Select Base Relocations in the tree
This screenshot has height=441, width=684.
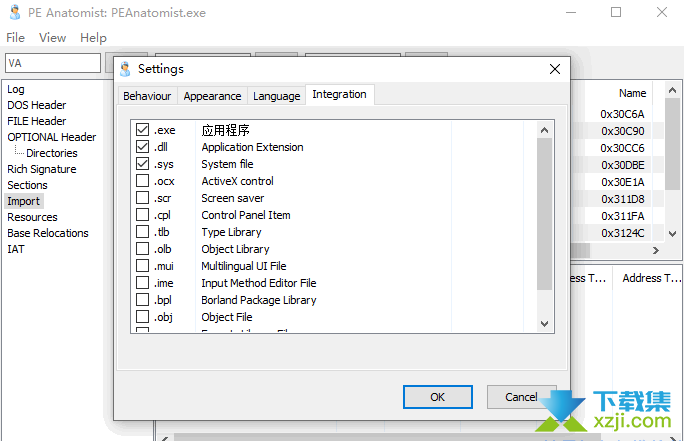[x=48, y=233]
